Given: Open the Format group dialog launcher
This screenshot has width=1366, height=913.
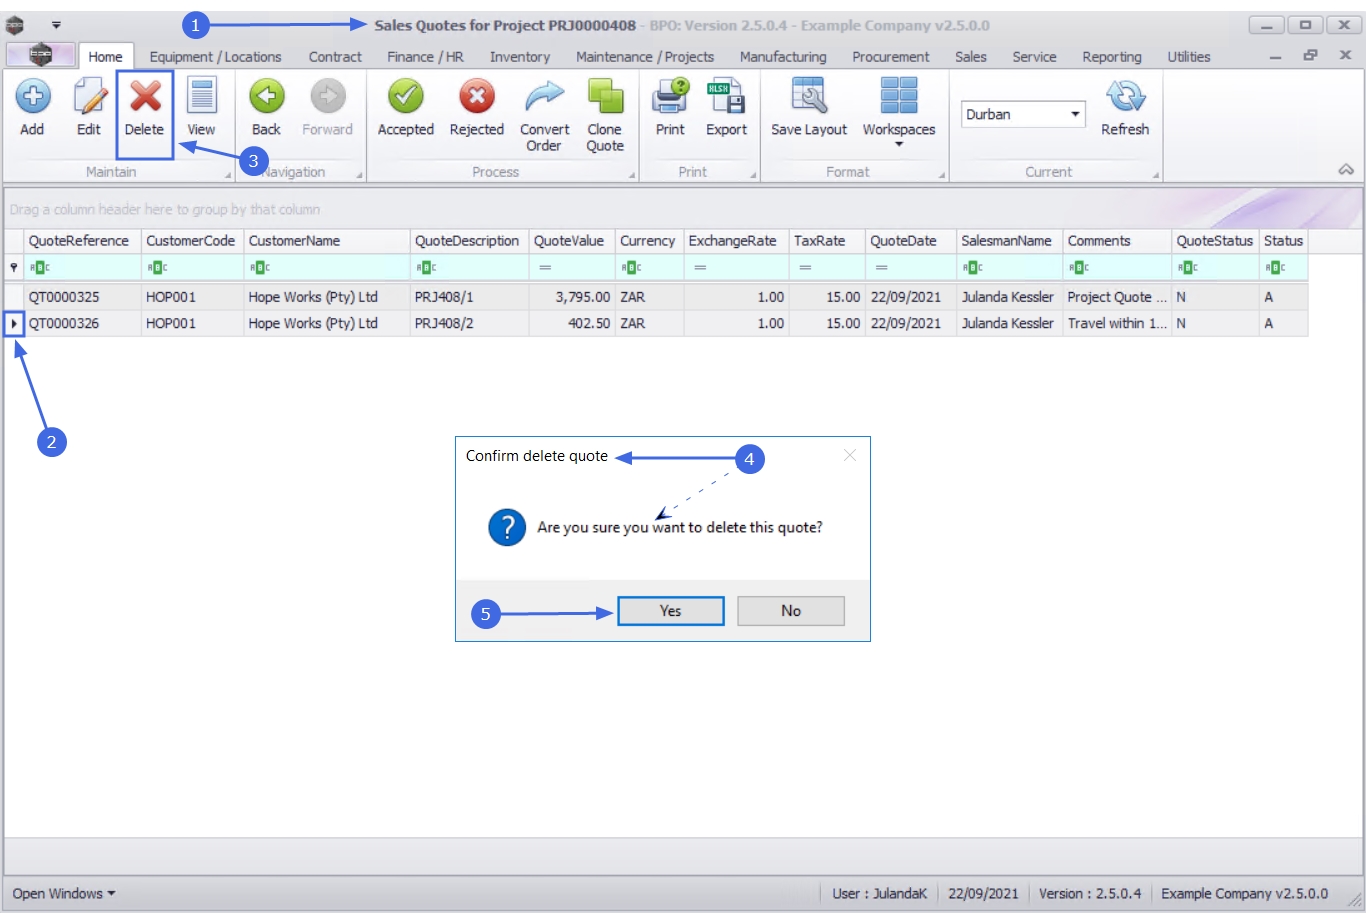Looking at the screenshot, I should point(942,175).
